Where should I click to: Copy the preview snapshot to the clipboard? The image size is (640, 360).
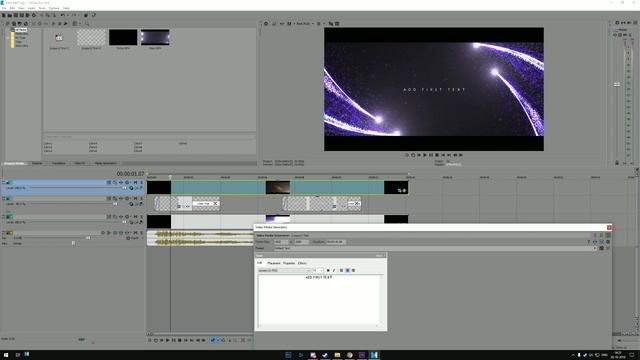click(331, 24)
